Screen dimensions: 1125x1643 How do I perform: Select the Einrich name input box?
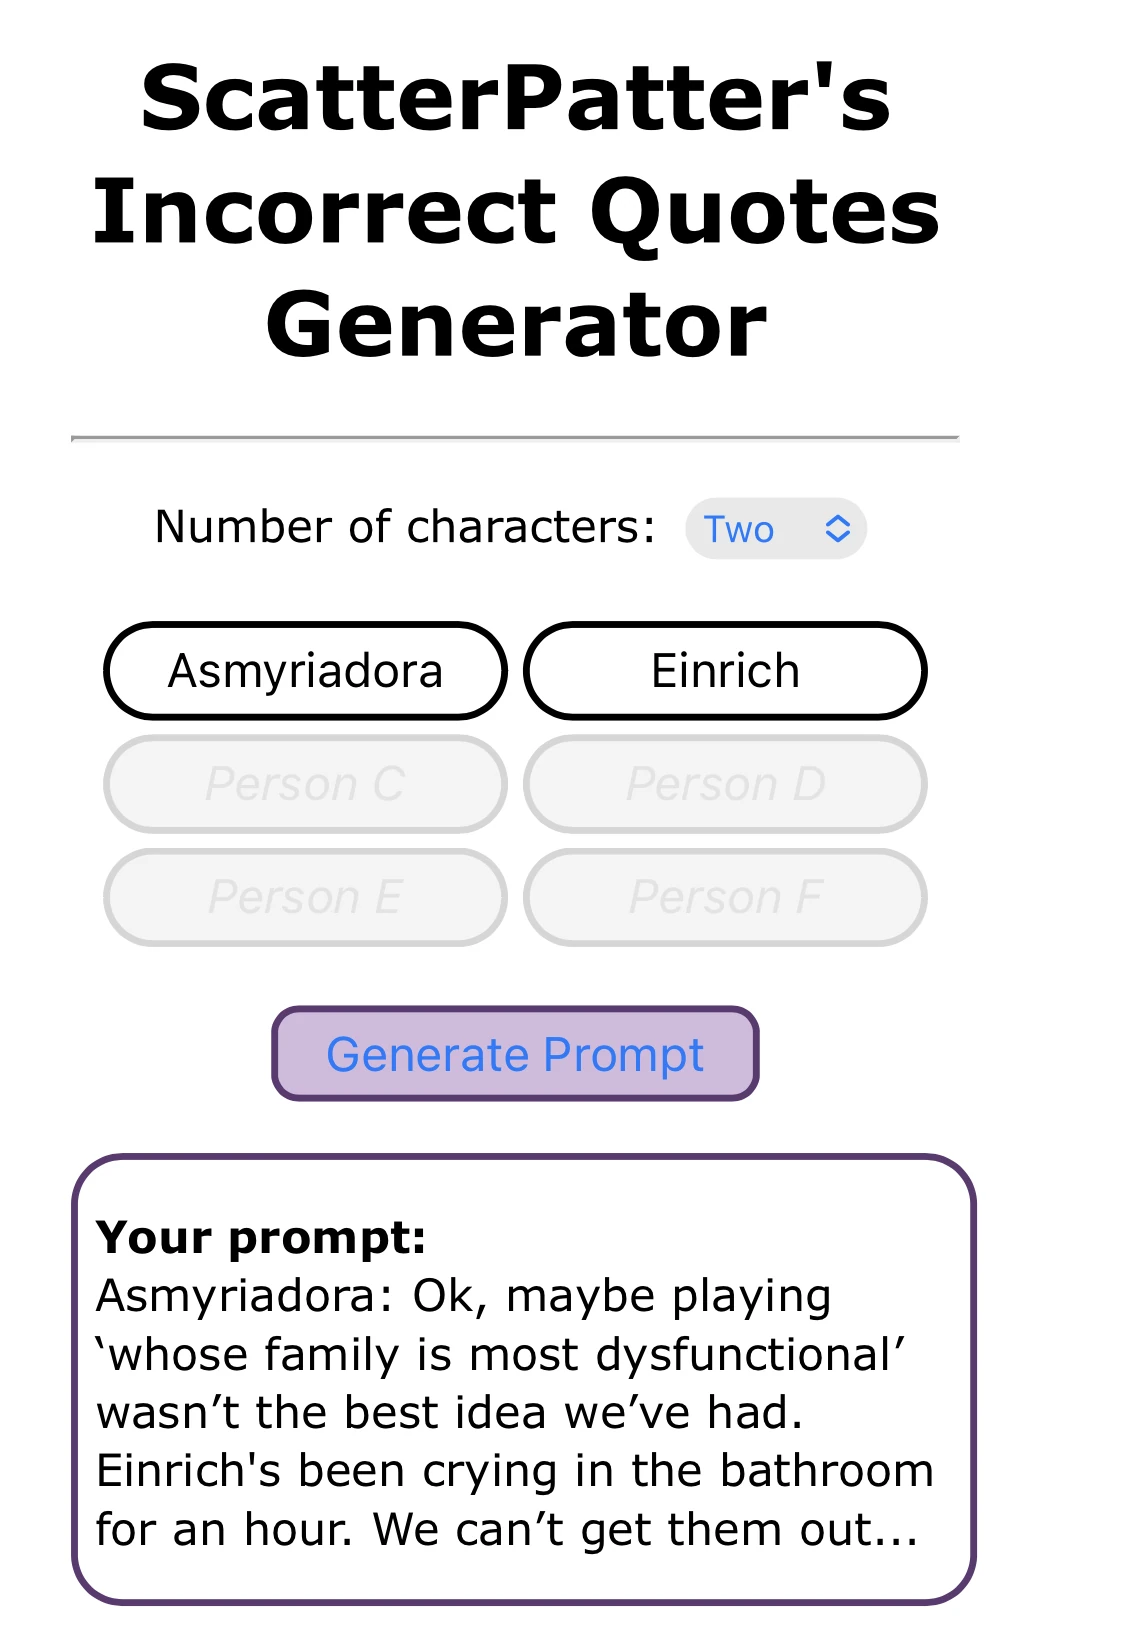tap(725, 671)
